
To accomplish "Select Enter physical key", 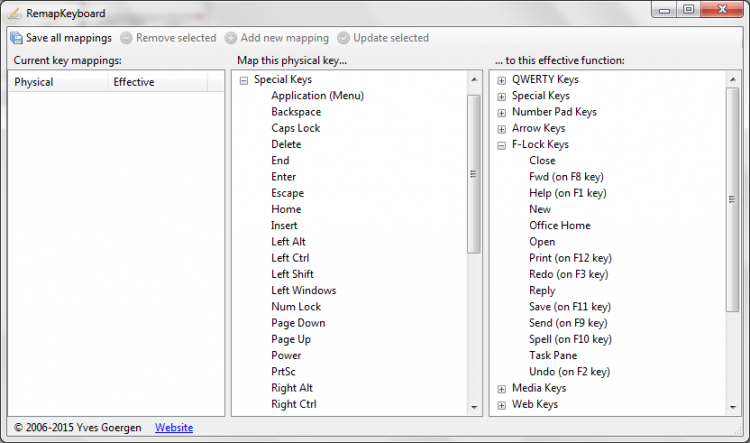I will 284,177.
